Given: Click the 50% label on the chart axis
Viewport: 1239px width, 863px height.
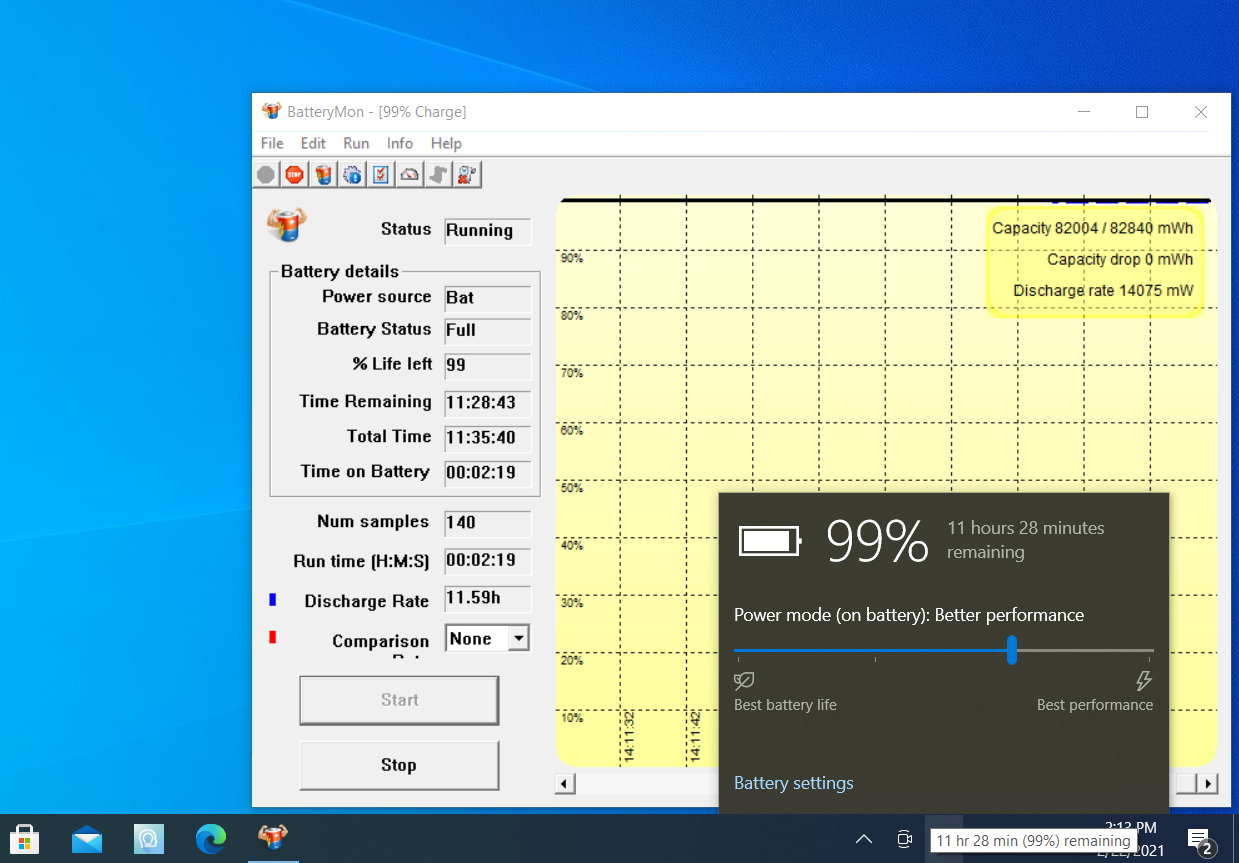Looking at the screenshot, I should (571, 488).
